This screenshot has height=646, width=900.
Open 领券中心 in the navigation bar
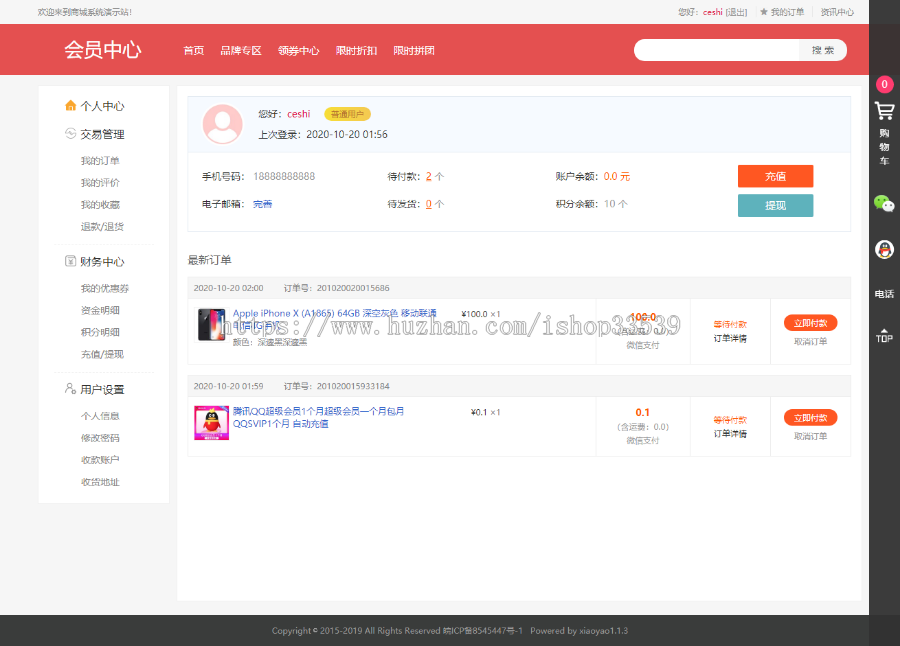tap(298, 50)
